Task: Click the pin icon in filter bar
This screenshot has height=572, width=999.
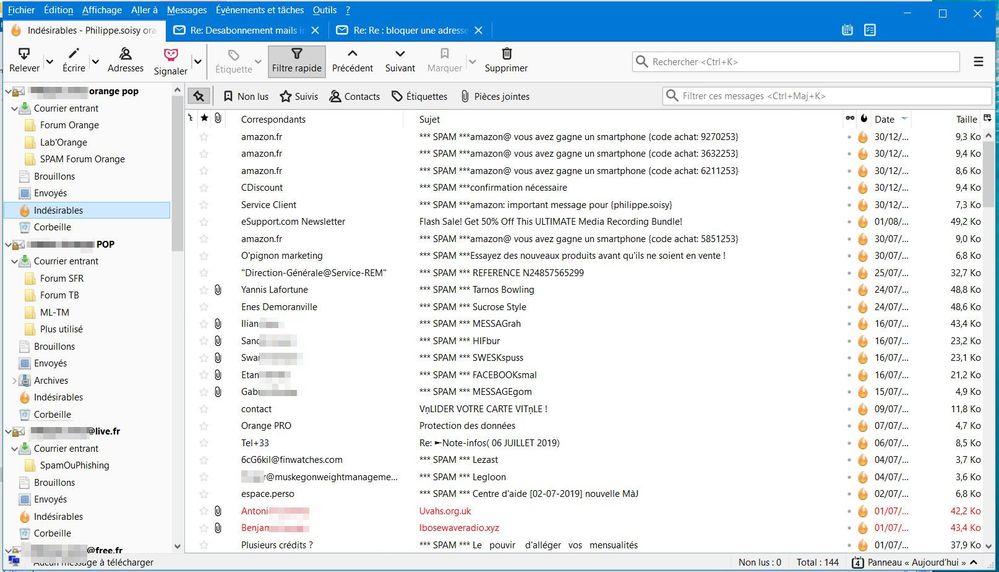Action: [199, 97]
